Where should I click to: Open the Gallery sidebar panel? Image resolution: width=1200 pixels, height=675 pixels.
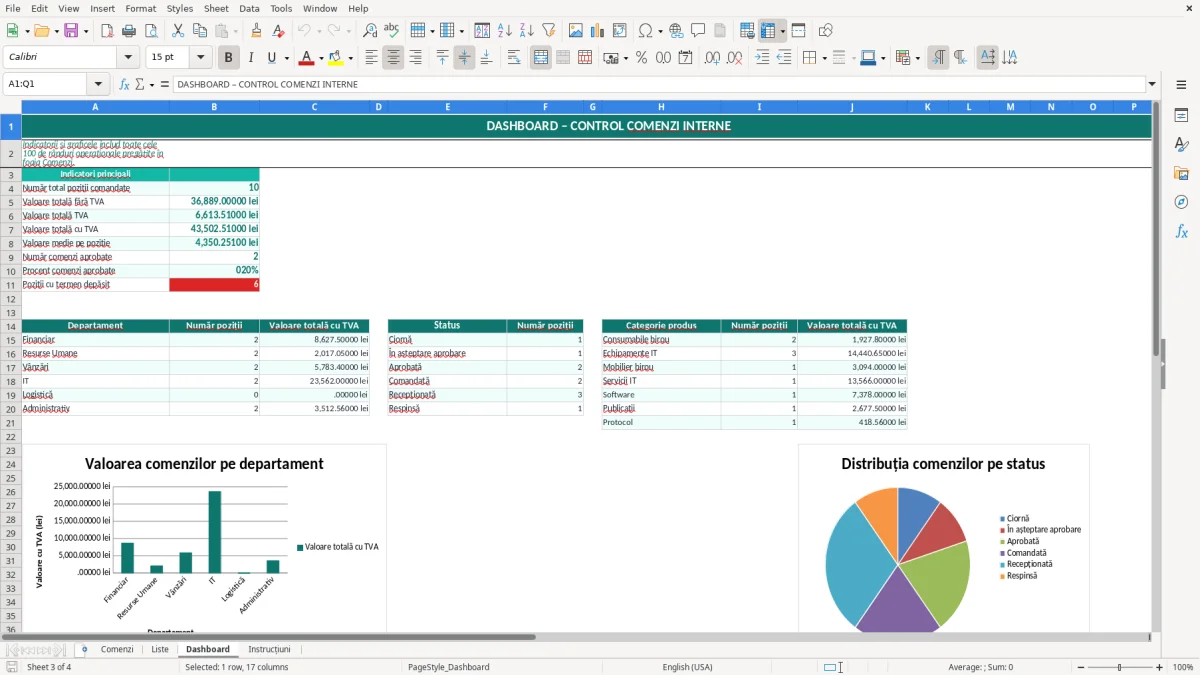pos(1181,173)
